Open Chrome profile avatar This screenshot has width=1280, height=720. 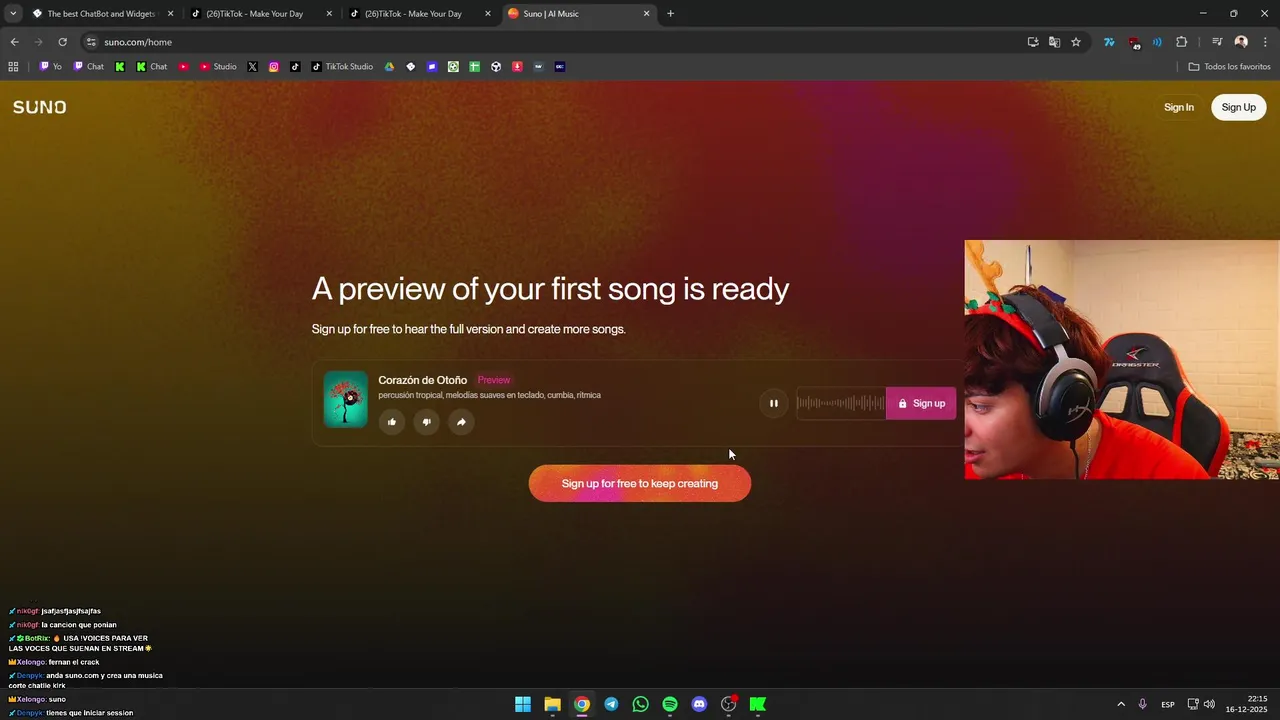coord(1241,42)
